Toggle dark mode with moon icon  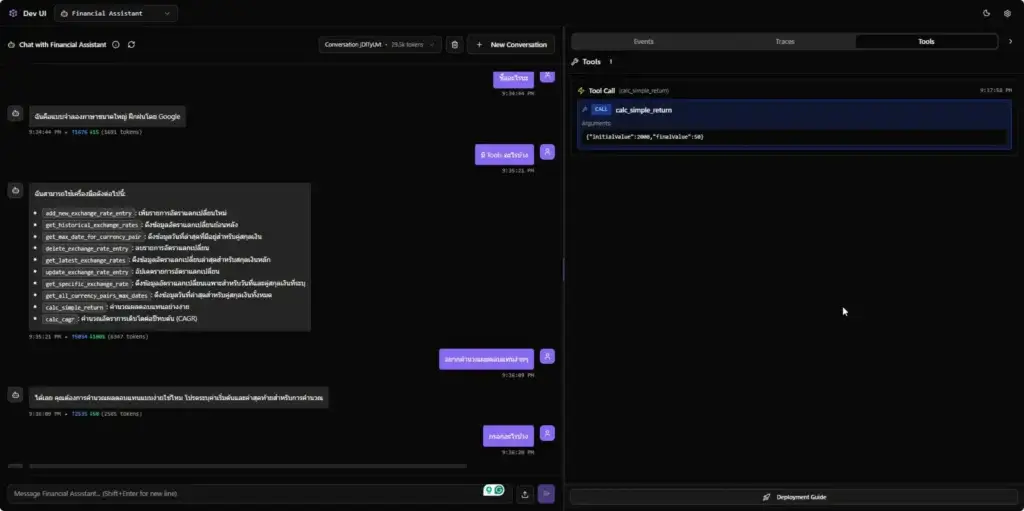point(986,13)
